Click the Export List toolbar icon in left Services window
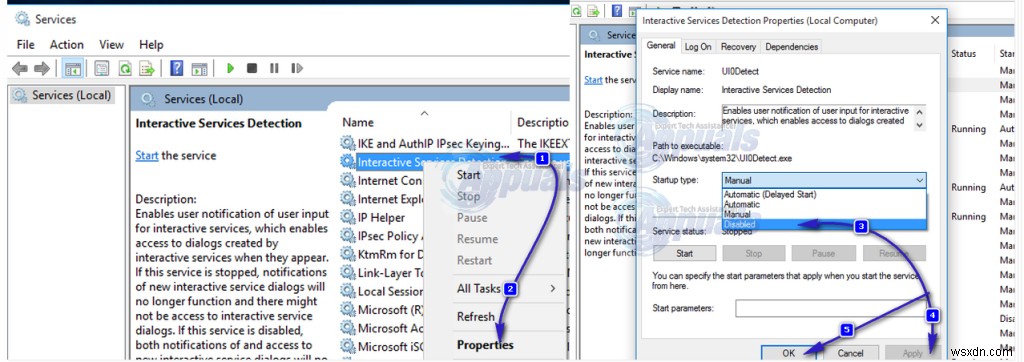The image size is (1024, 362). click(147, 68)
